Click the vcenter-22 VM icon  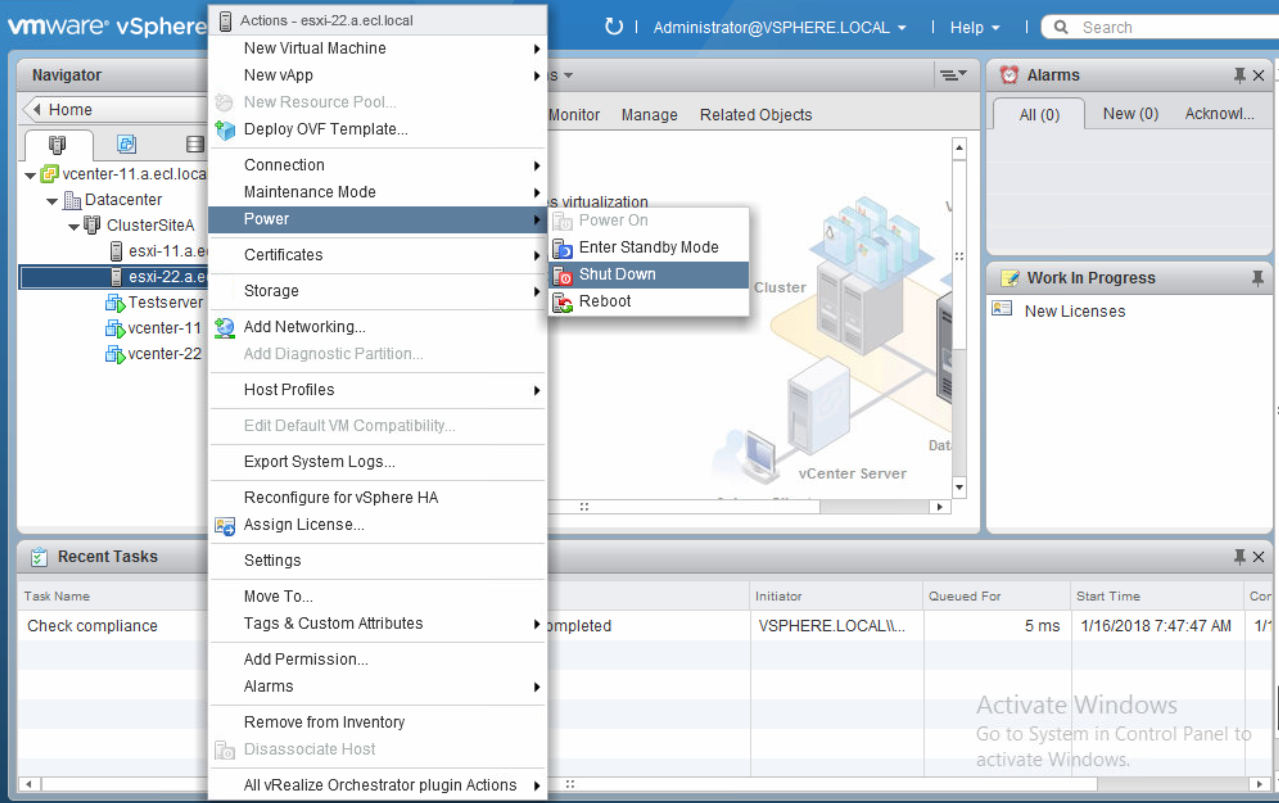115,354
